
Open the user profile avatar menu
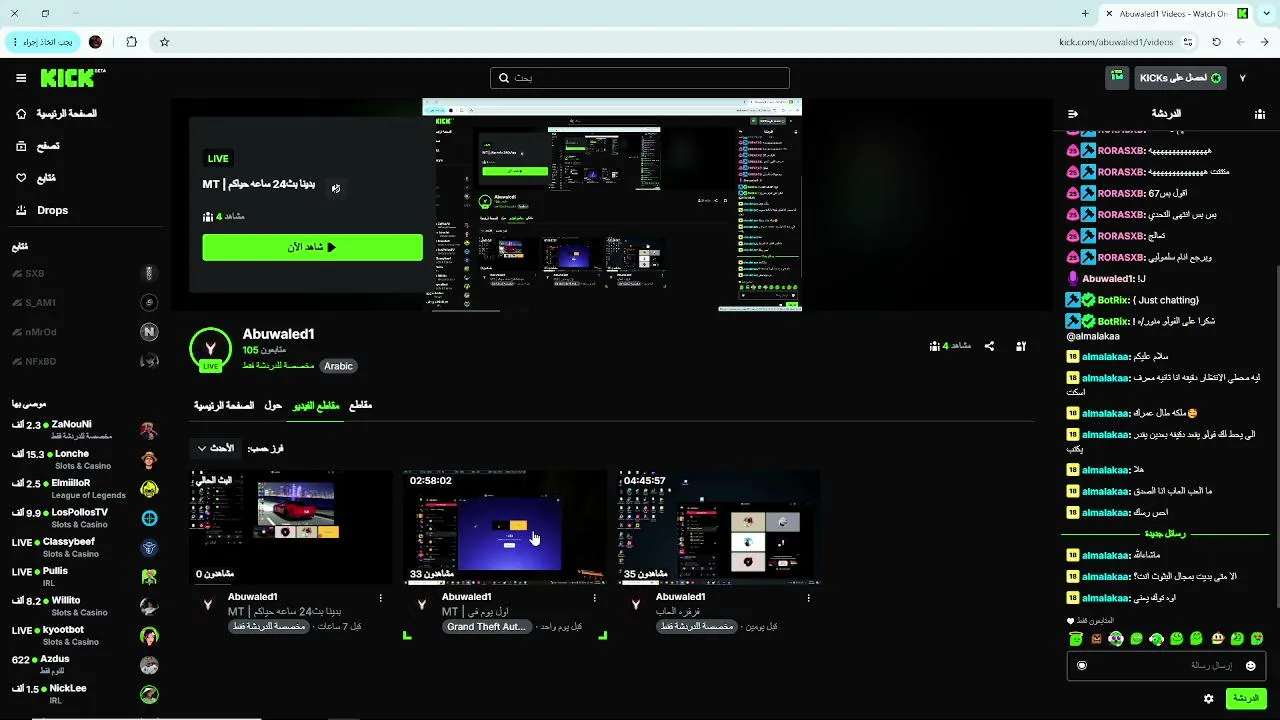[1243, 78]
